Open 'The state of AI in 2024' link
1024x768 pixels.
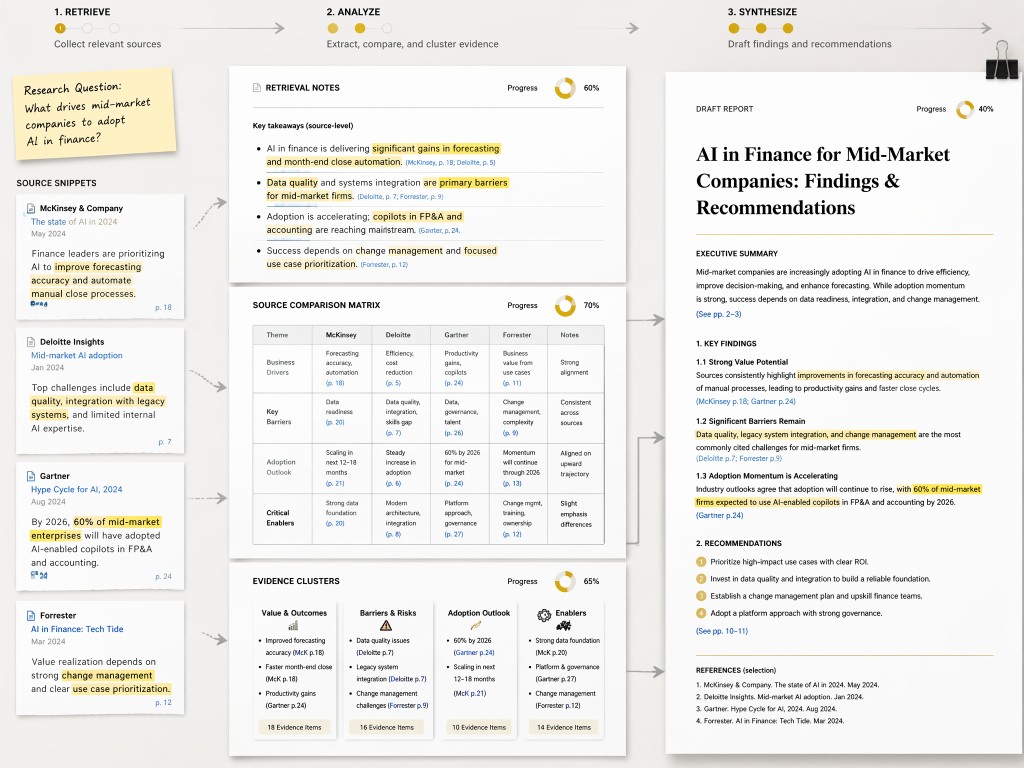click(74, 221)
